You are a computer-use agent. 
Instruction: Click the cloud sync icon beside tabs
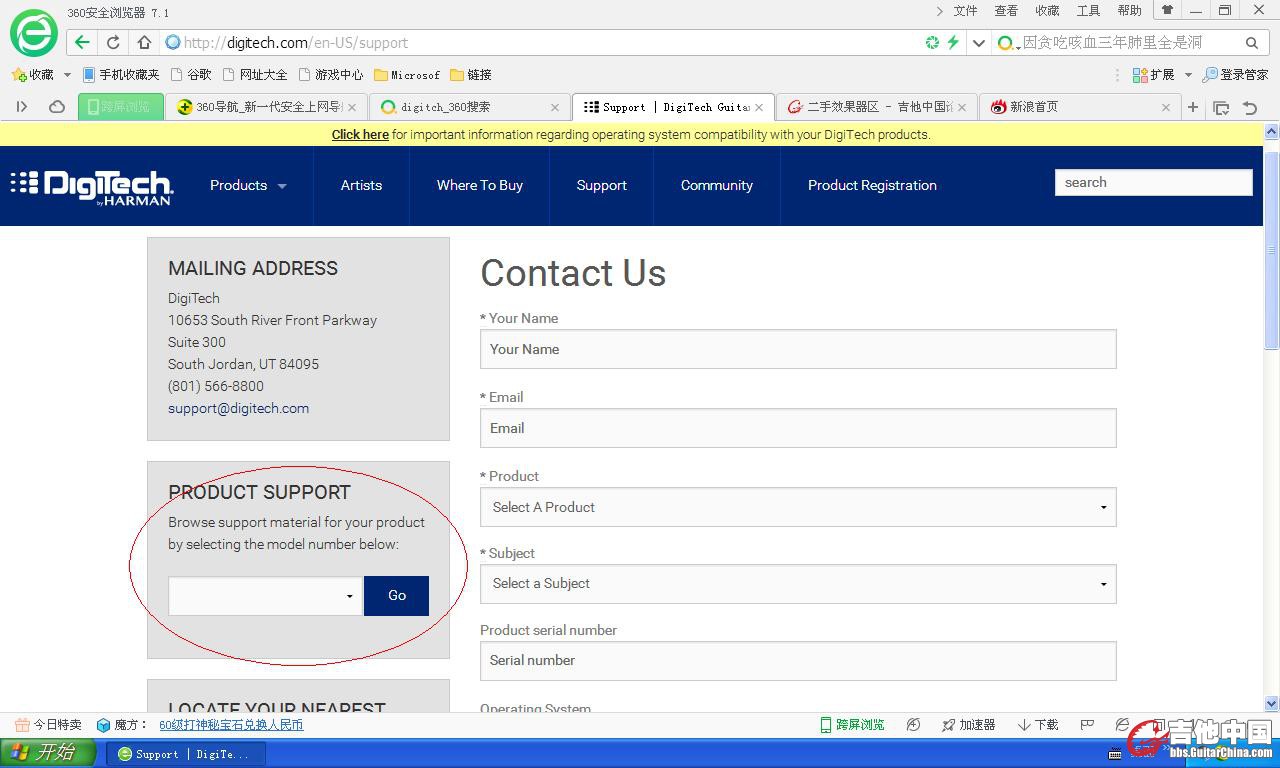(57, 107)
